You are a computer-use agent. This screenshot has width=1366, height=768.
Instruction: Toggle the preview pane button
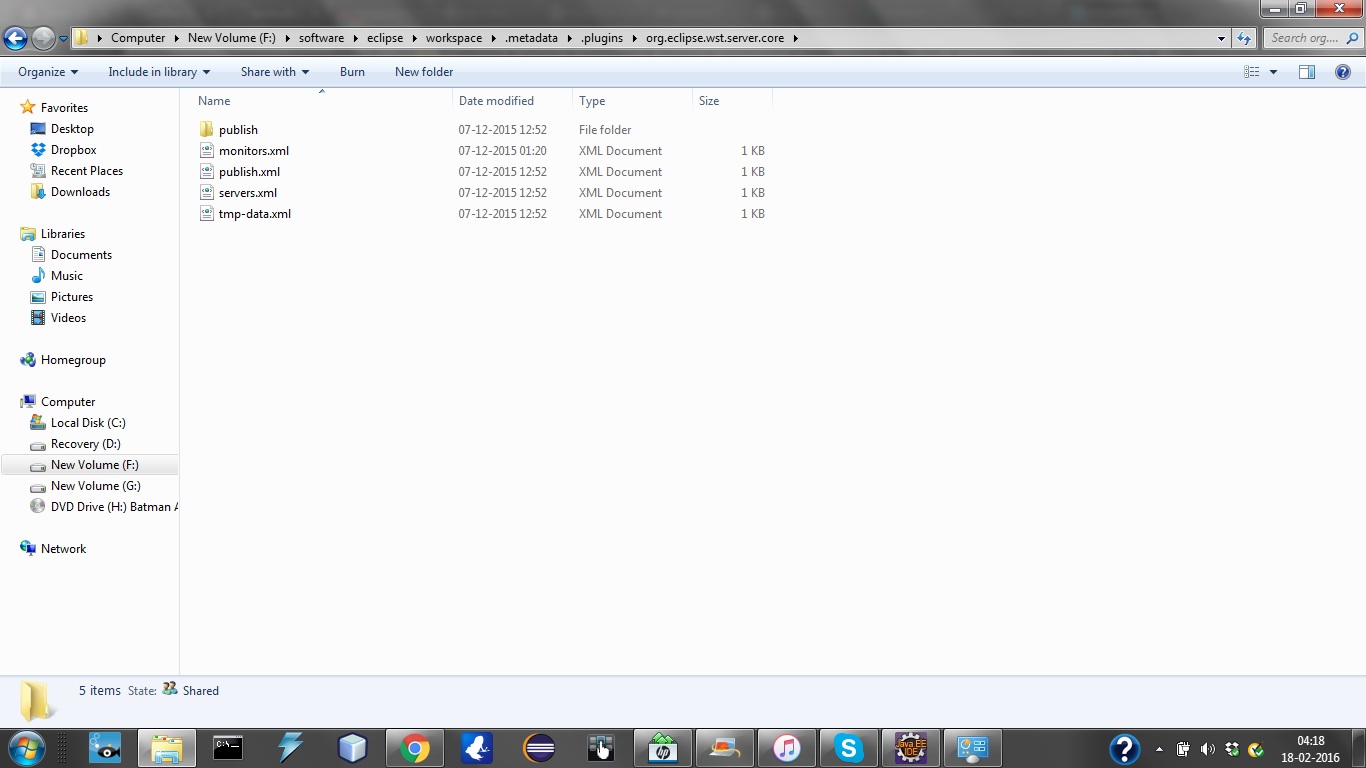[1306, 72]
